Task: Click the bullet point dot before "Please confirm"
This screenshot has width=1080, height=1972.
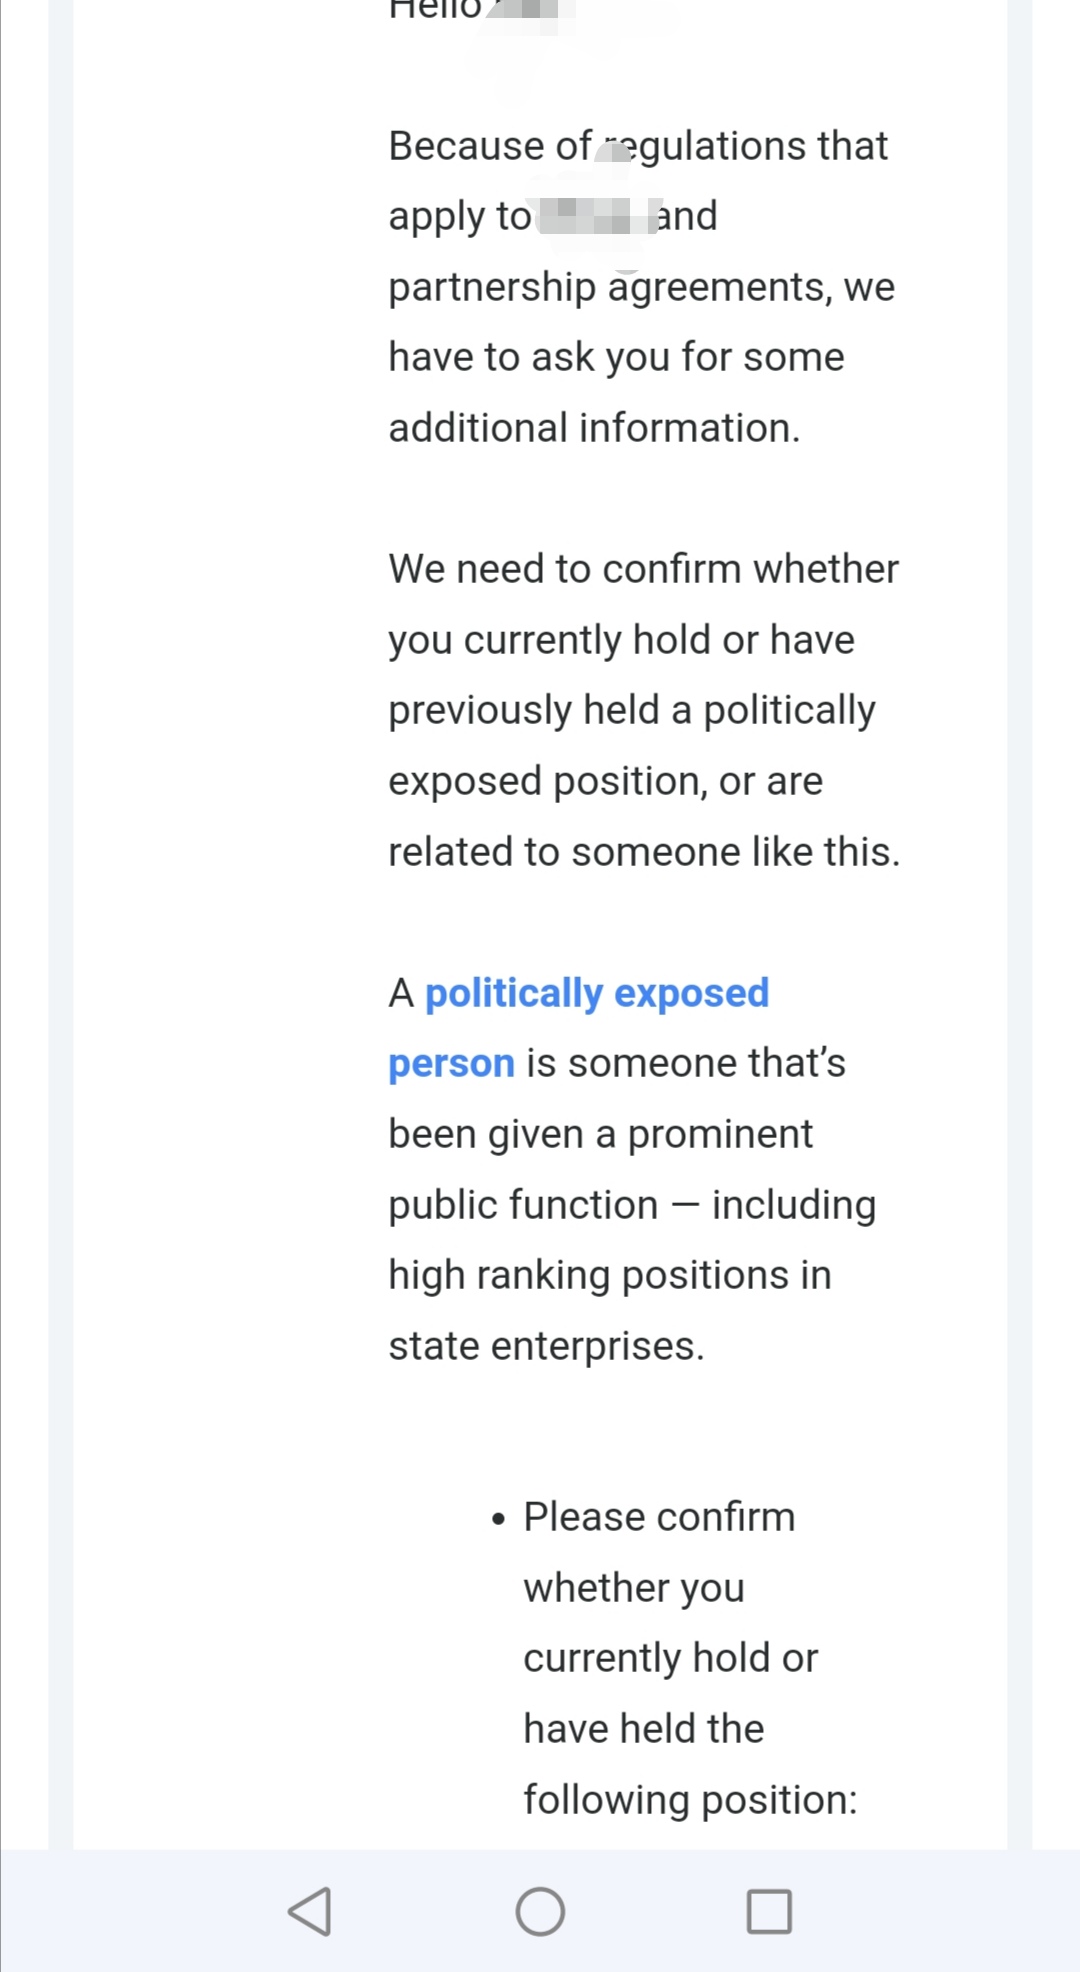Action: tap(499, 1519)
